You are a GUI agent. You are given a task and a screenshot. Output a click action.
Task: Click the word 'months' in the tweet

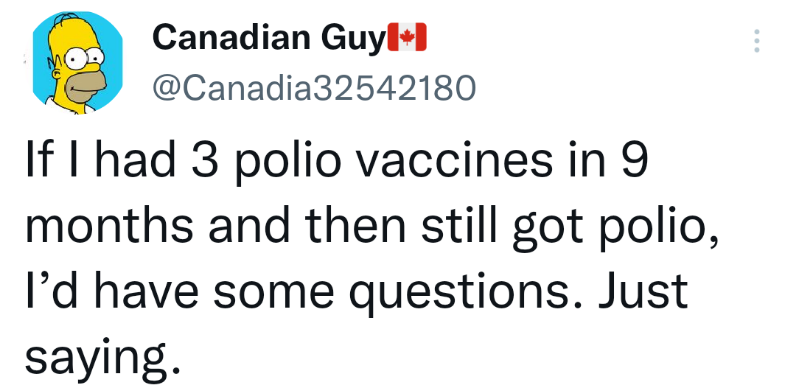click(109, 225)
